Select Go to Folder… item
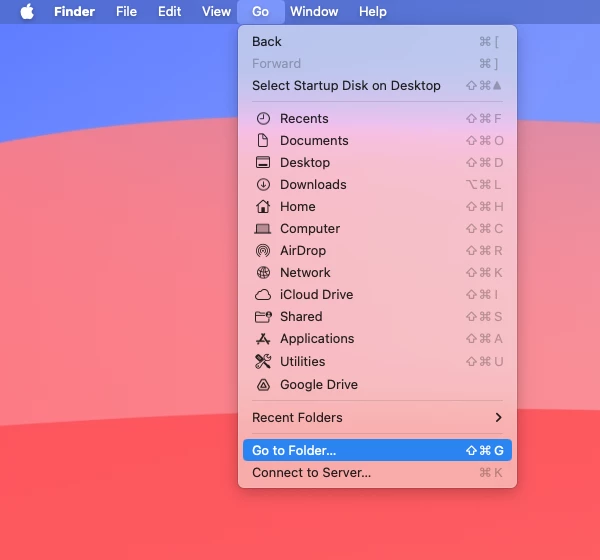Screen dimensions: 600x560 (377, 450)
